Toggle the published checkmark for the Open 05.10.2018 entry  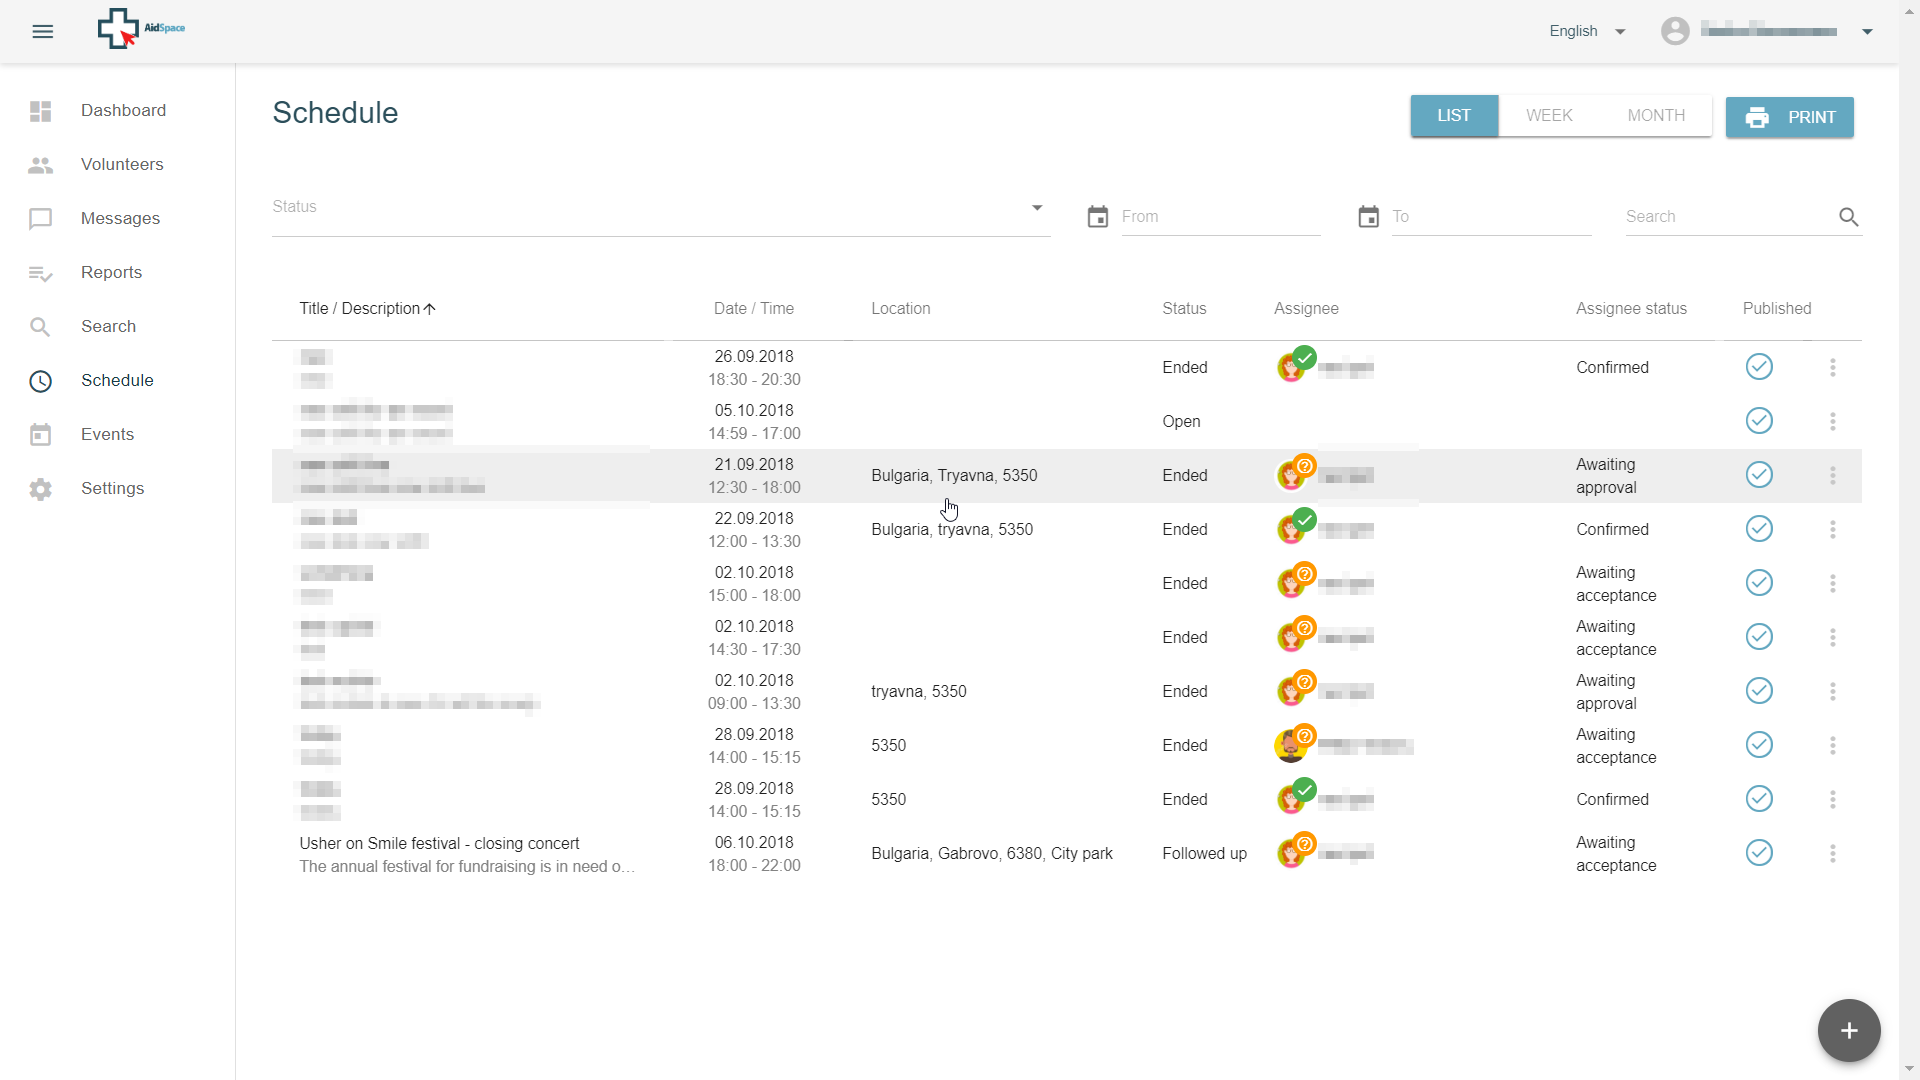coord(1759,421)
